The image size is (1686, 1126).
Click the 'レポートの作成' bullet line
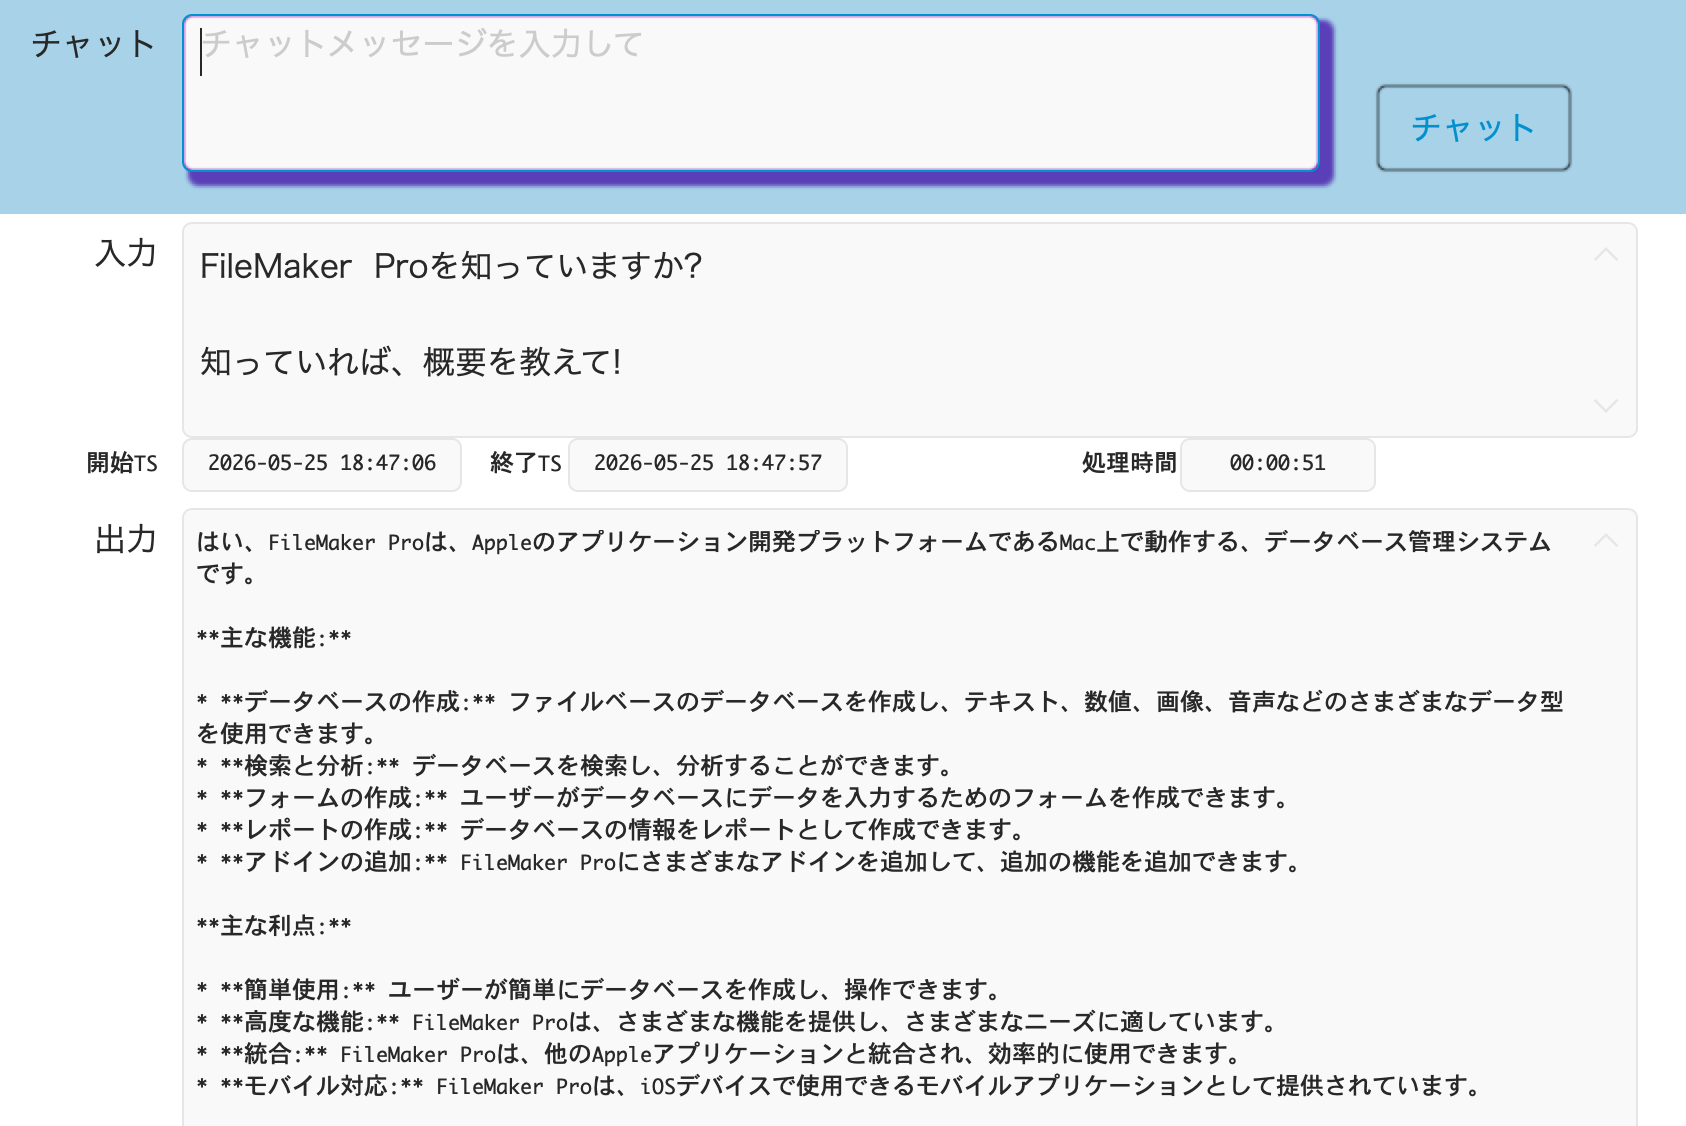pyautogui.click(x=612, y=830)
